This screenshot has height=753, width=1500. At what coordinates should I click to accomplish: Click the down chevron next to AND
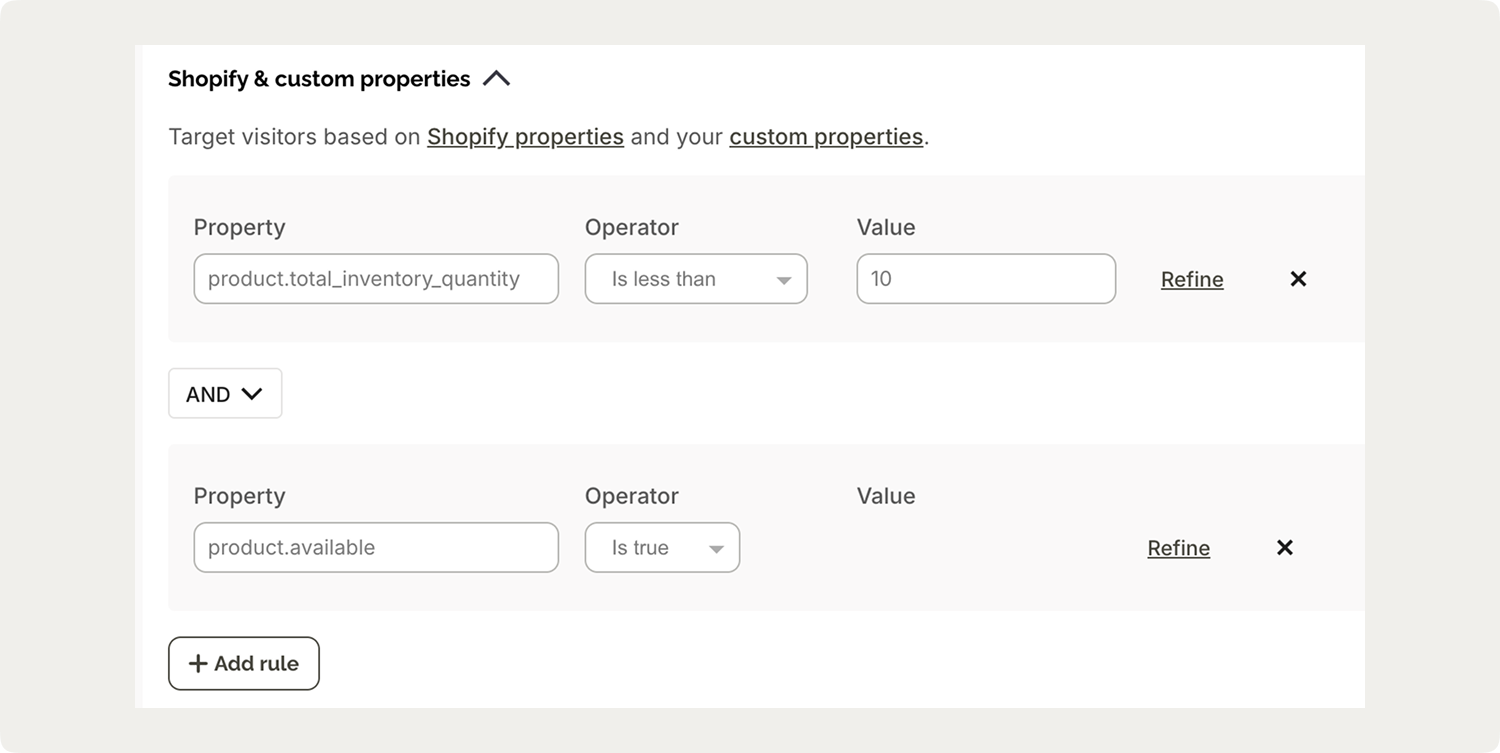pyautogui.click(x=252, y=394)
